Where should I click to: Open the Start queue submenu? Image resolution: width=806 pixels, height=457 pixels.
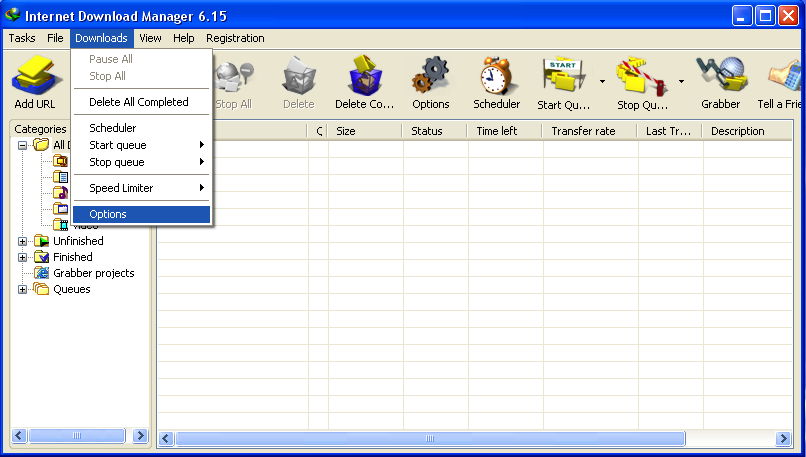[141, 145]
